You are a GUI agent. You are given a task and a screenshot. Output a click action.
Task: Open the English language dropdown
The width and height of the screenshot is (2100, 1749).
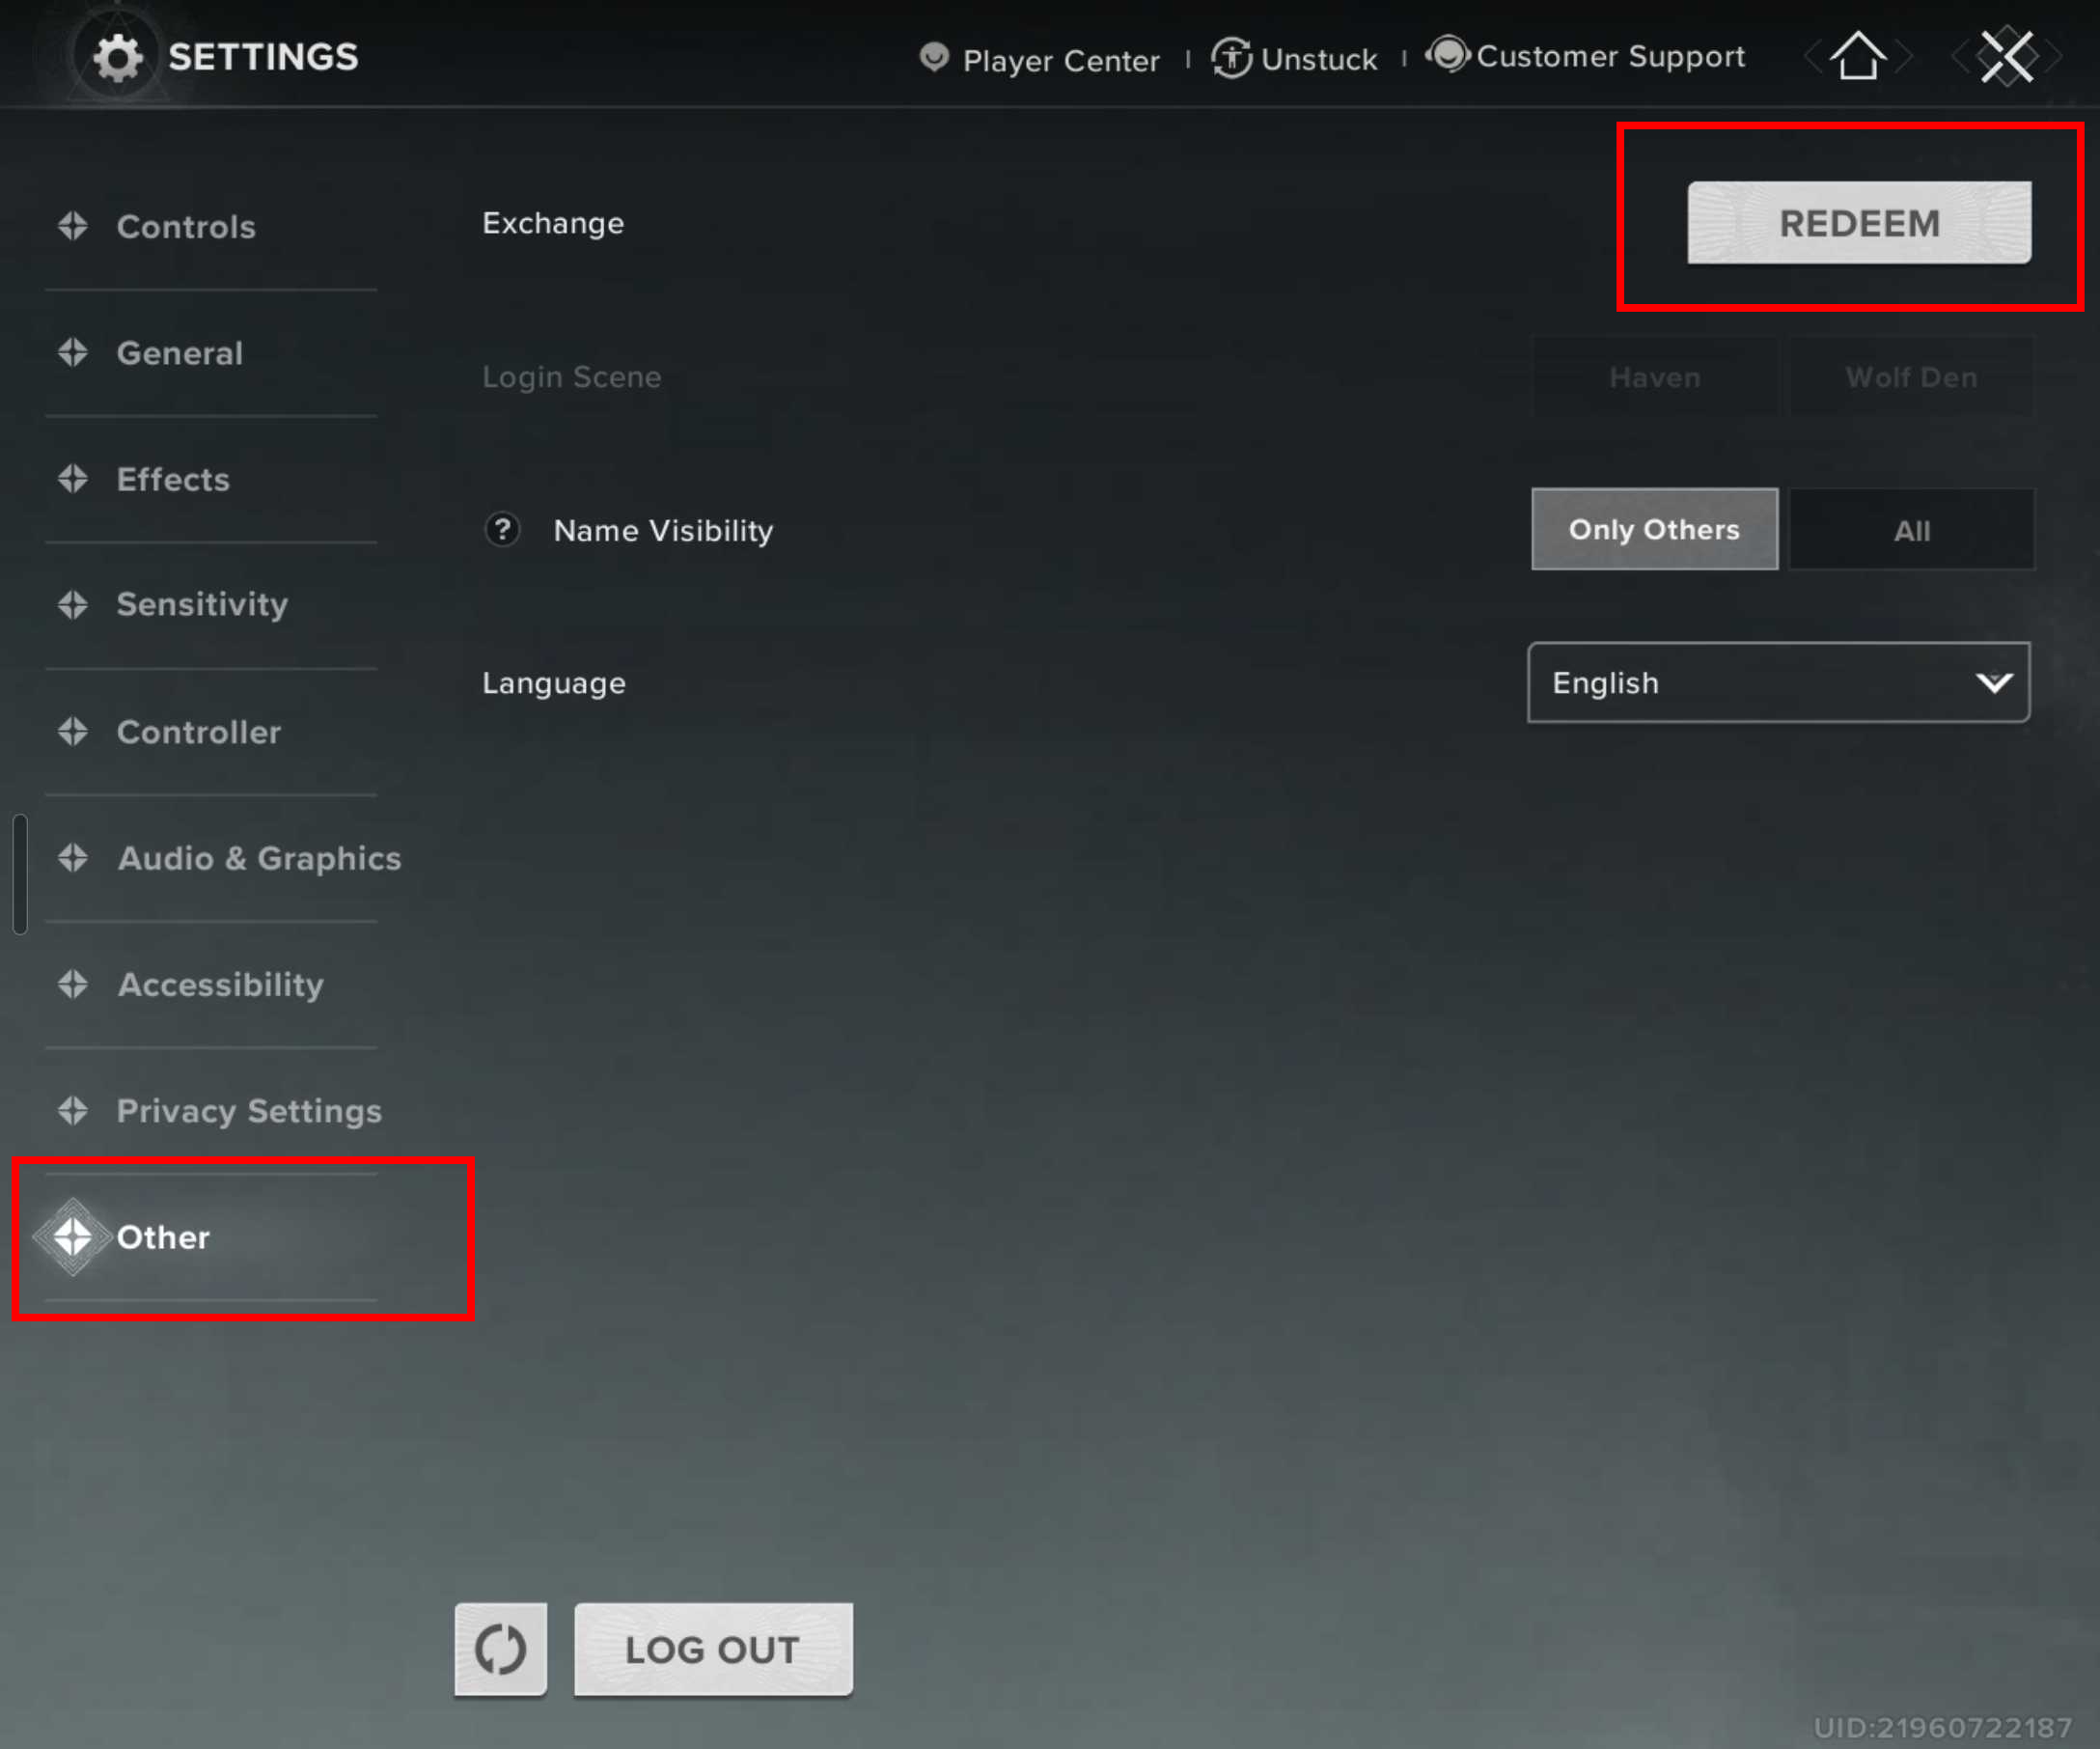(1777, 683)
